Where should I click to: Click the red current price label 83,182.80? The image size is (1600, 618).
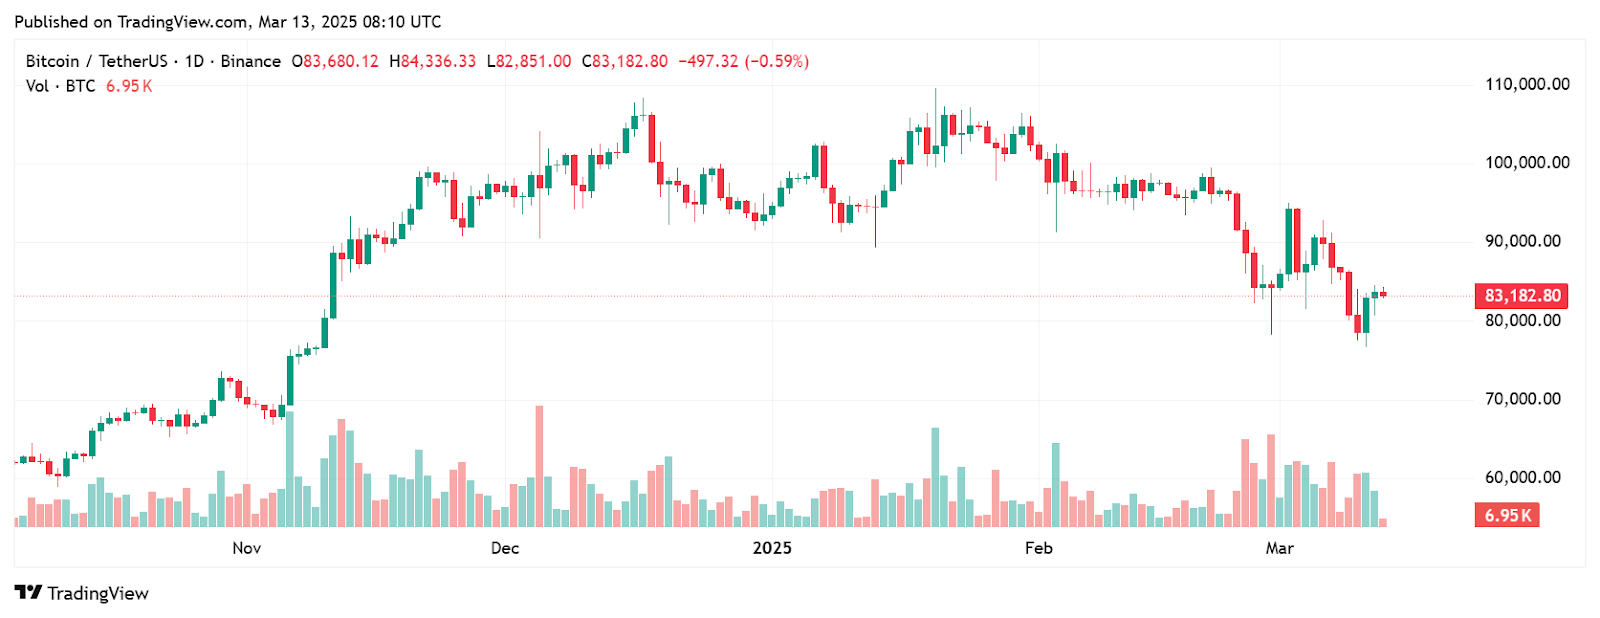click(x=1522, y=296)
